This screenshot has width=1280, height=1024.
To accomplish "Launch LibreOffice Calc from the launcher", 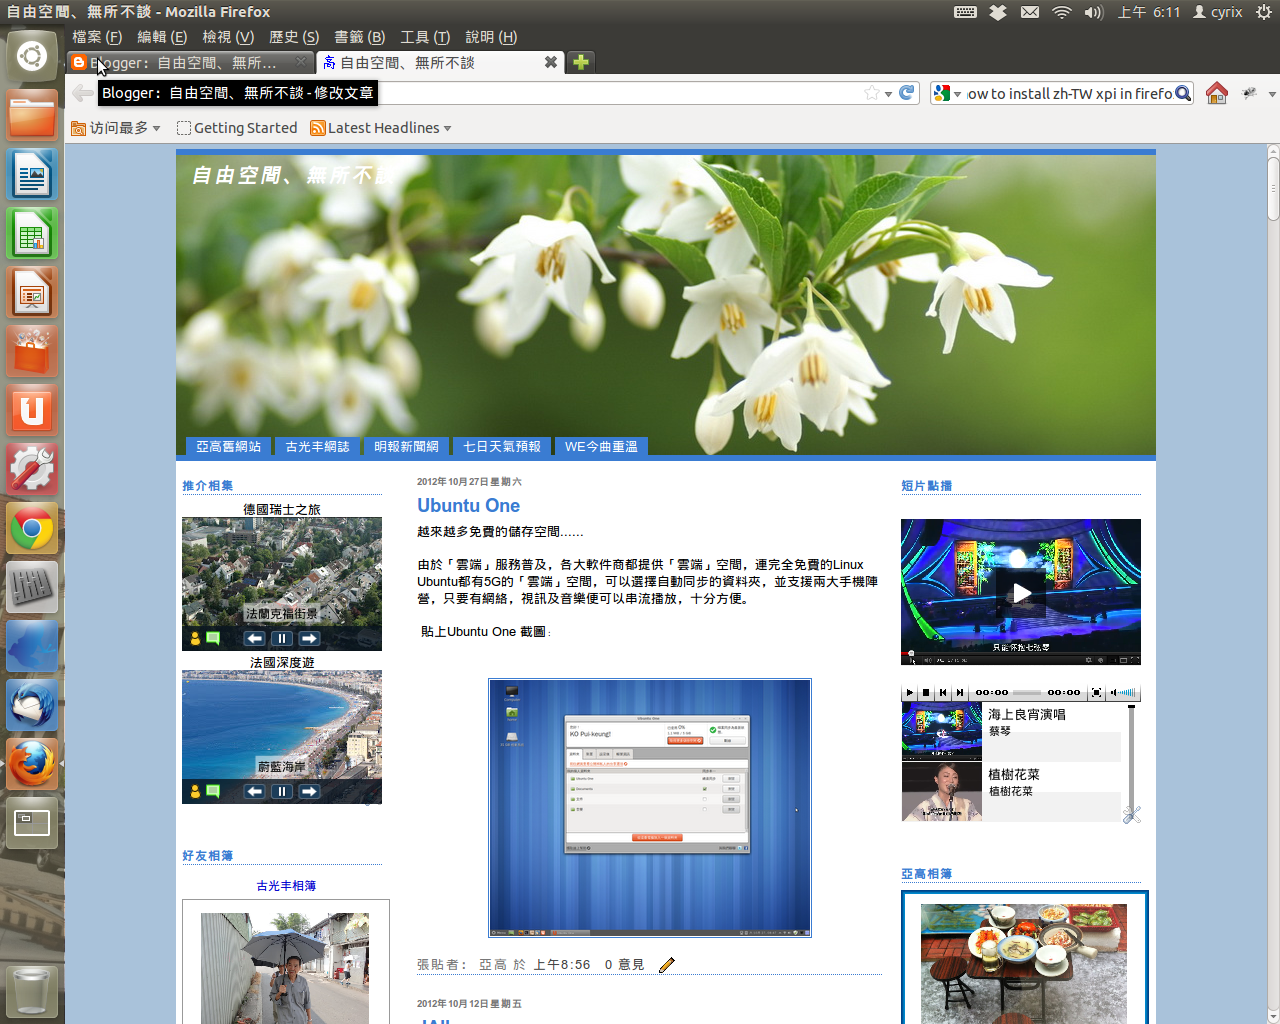I will pyautogui.click(x=32, y=233).
